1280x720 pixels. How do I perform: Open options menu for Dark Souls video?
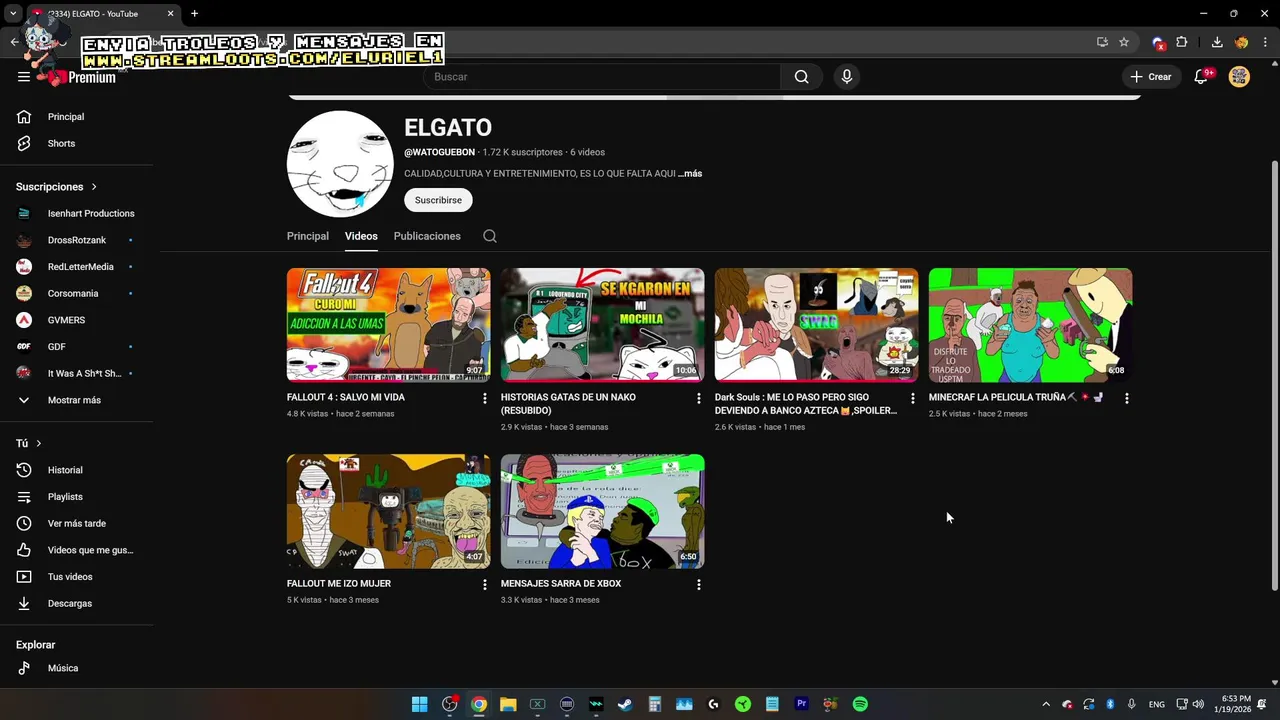click(912, 398)
